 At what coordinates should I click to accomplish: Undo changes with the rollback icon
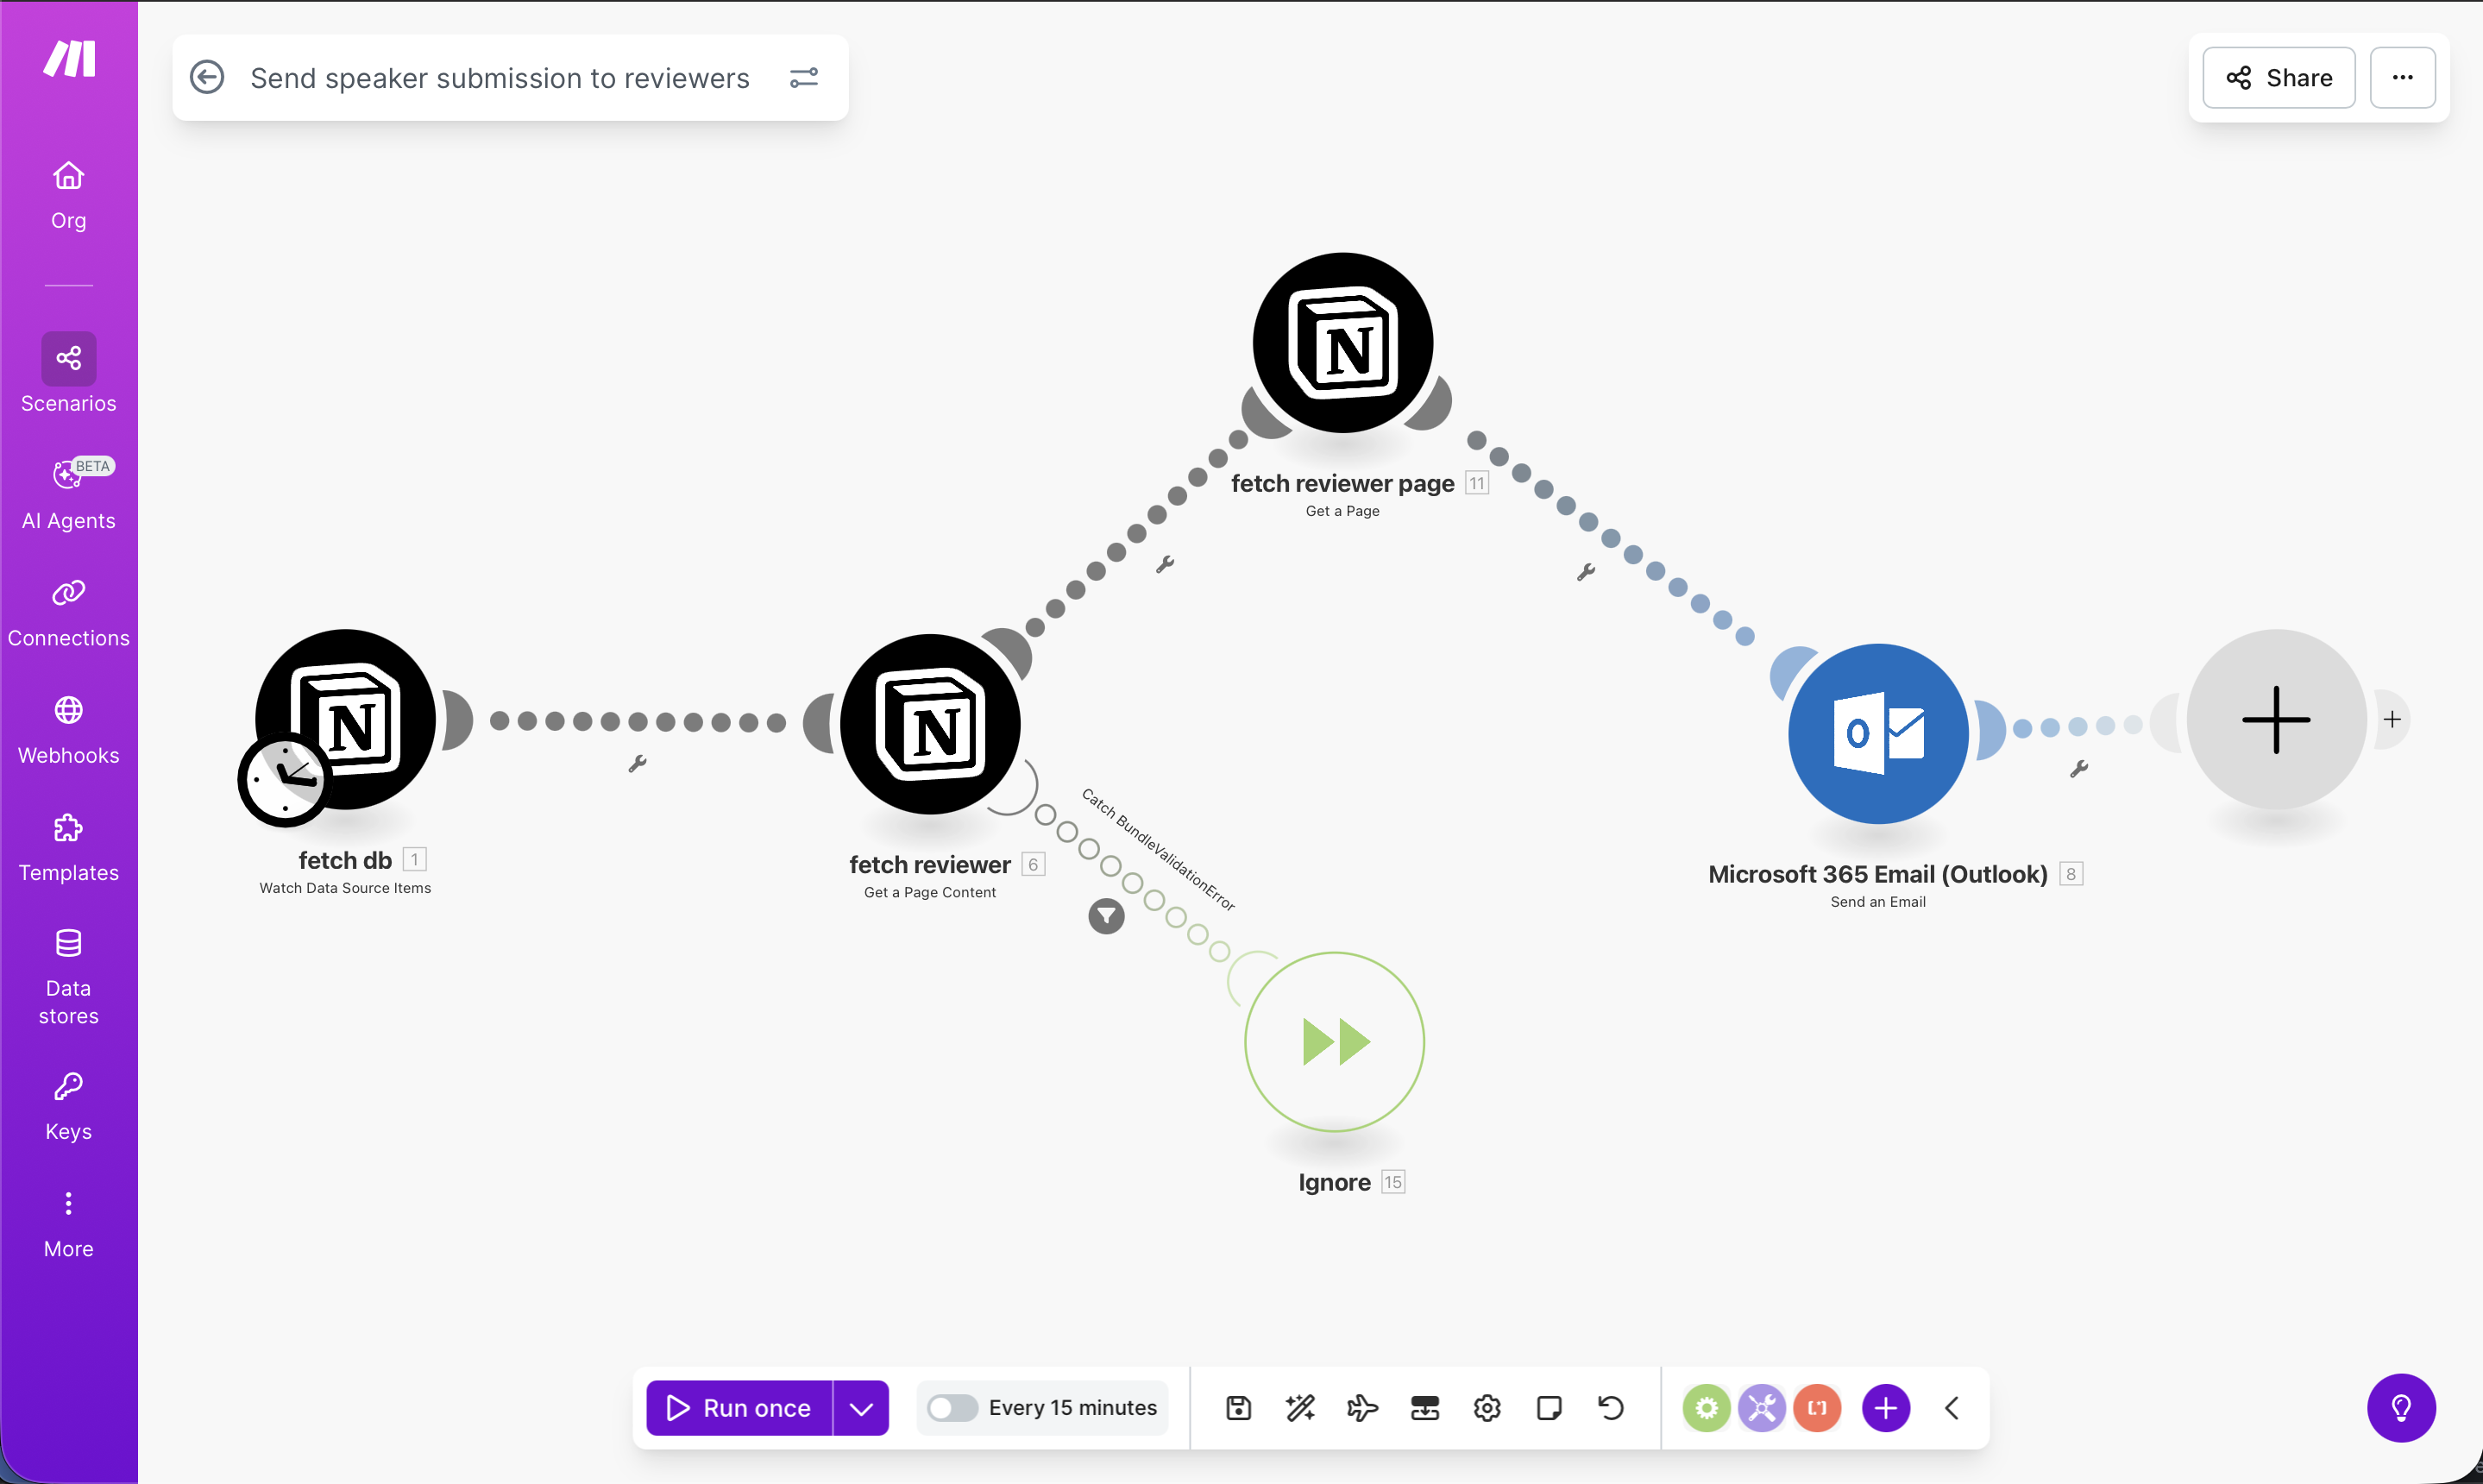point(1610,1407)
